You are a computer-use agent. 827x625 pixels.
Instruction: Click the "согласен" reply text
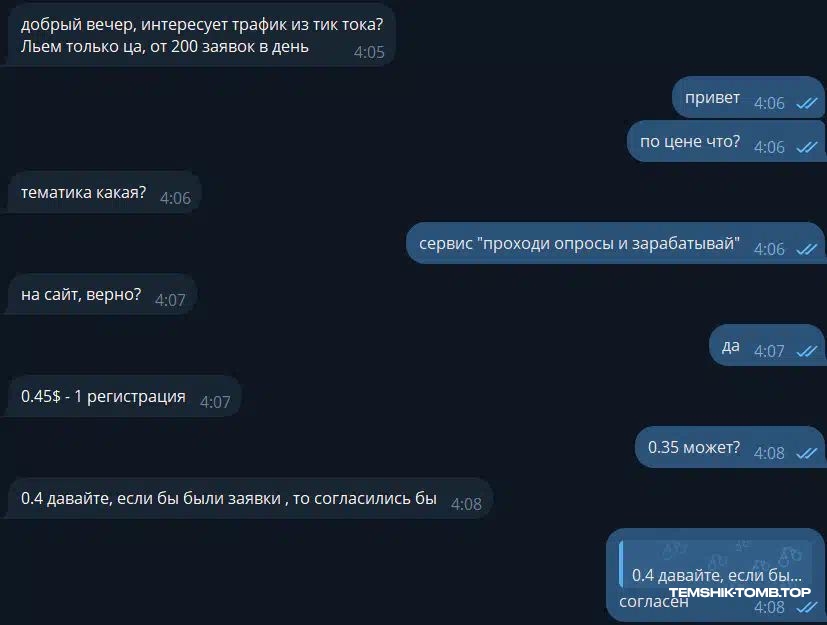pyautogui.click(x=653, y=602)
